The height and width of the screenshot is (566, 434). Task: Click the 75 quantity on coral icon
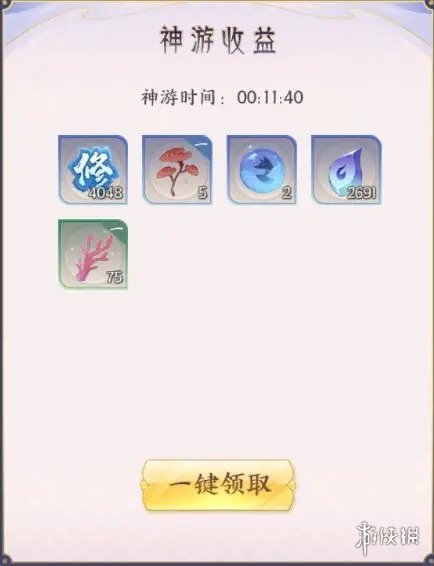[x=114, y=278]
